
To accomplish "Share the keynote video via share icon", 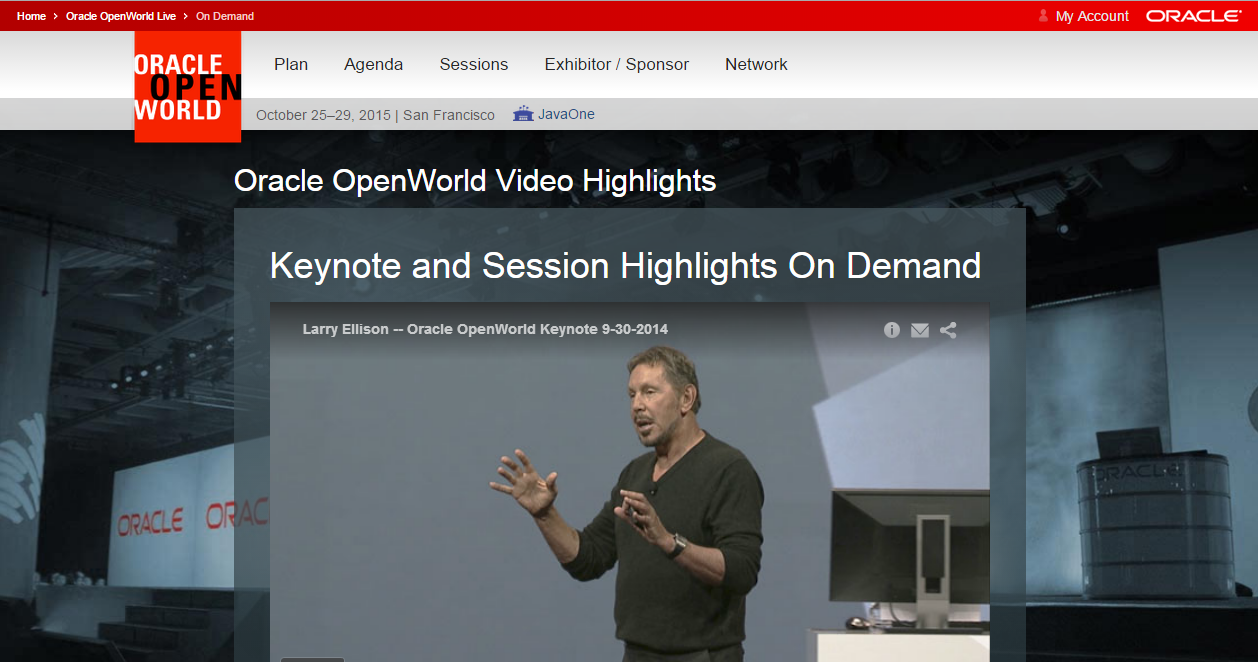I will coord(948,330).
